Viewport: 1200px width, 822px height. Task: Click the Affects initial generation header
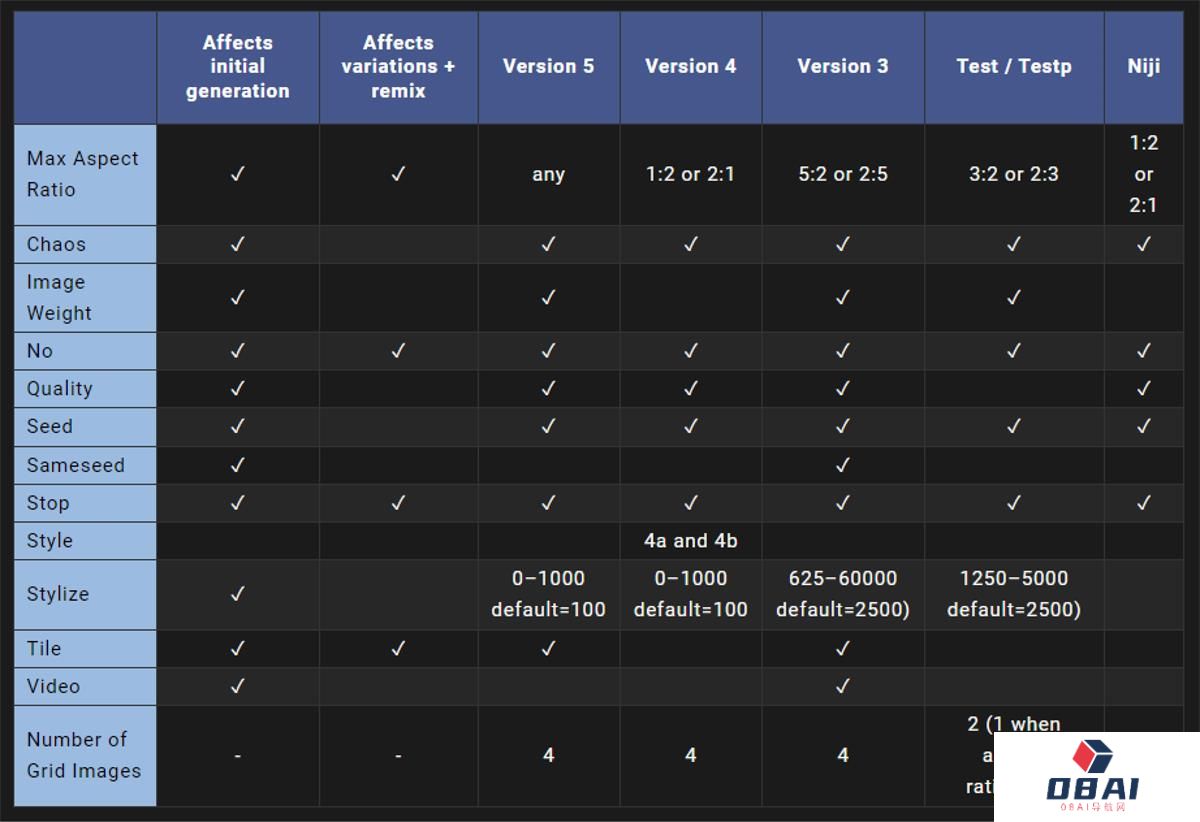tap(237, 66)
